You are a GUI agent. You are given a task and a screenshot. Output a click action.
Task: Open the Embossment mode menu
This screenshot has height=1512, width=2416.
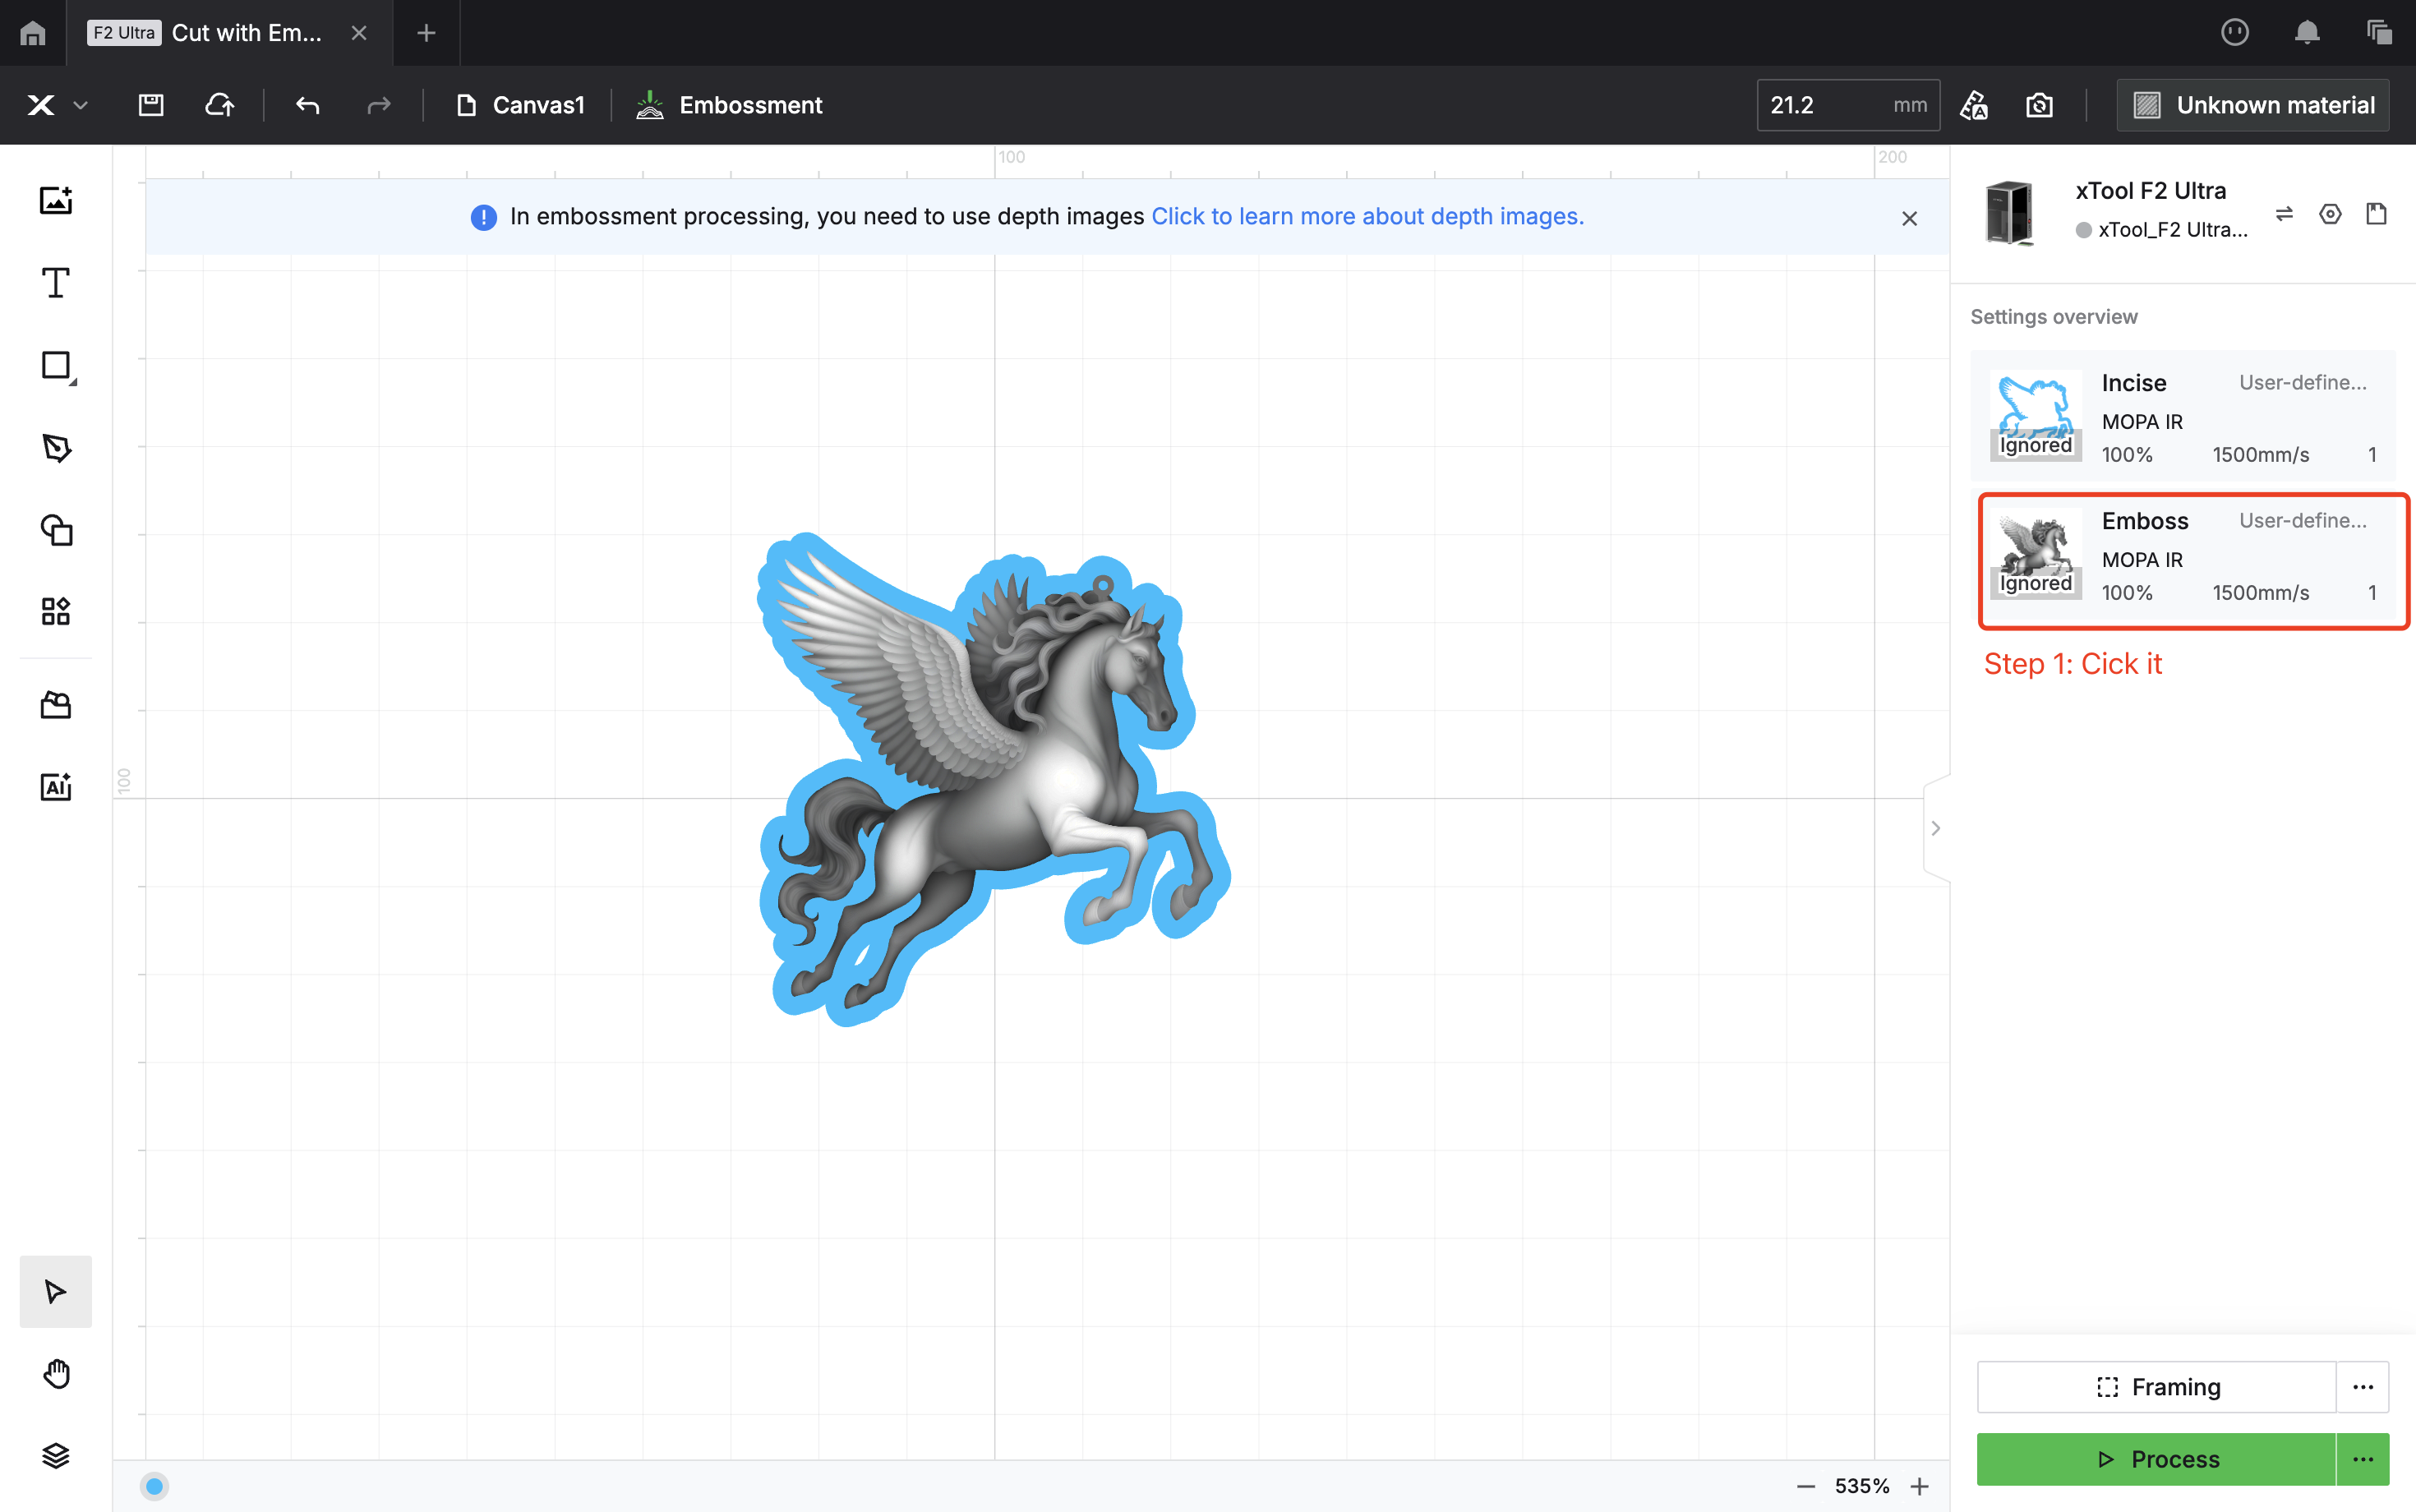729,105
